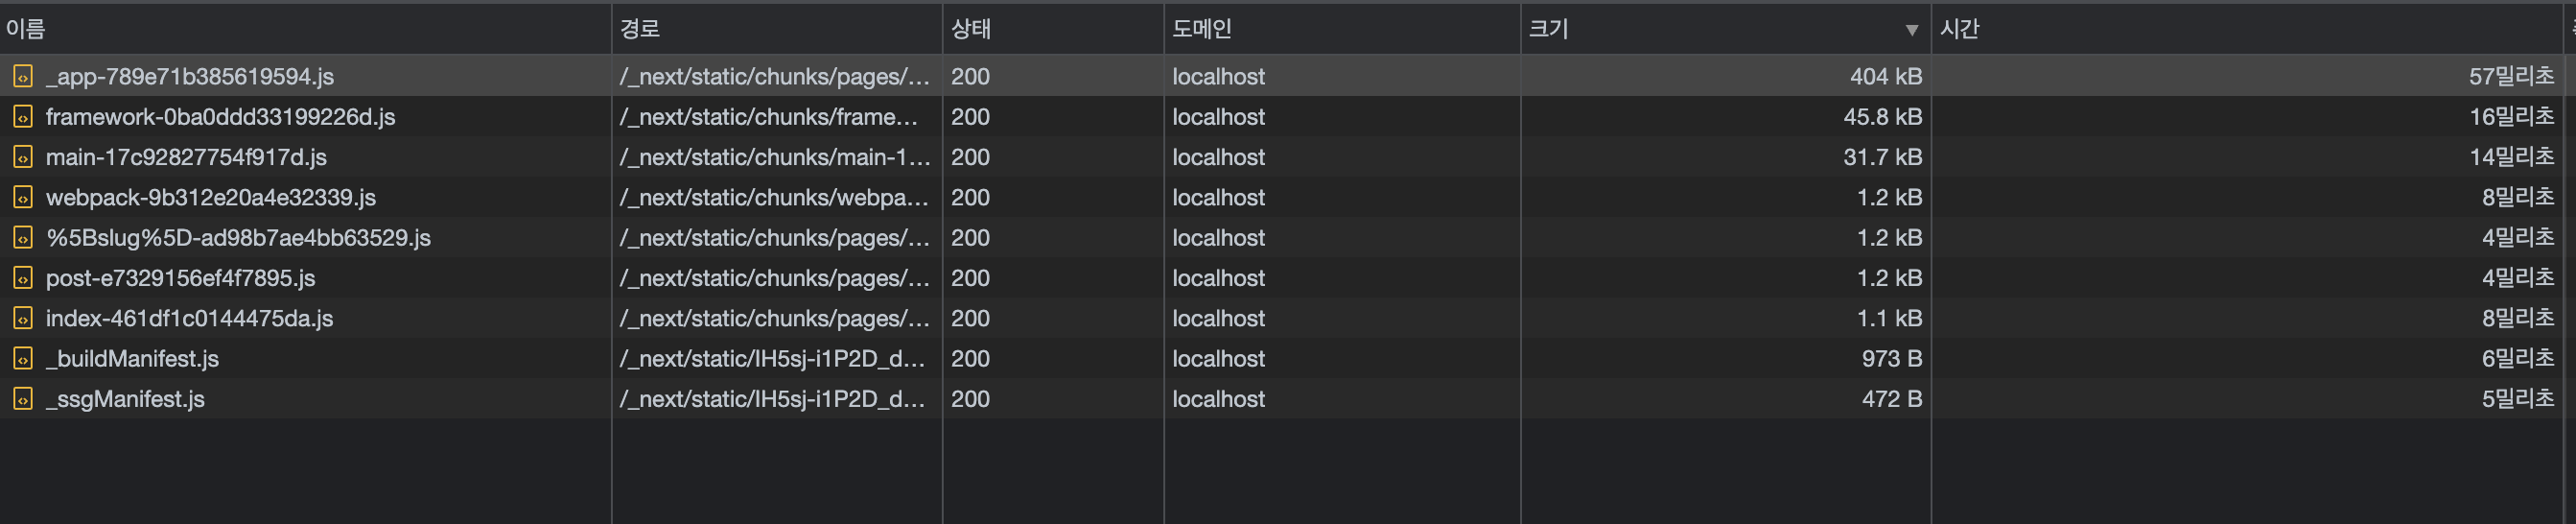Click the 200 status in the _app row
This screenshot has height=524, width=2576.
tap(970, 77)
